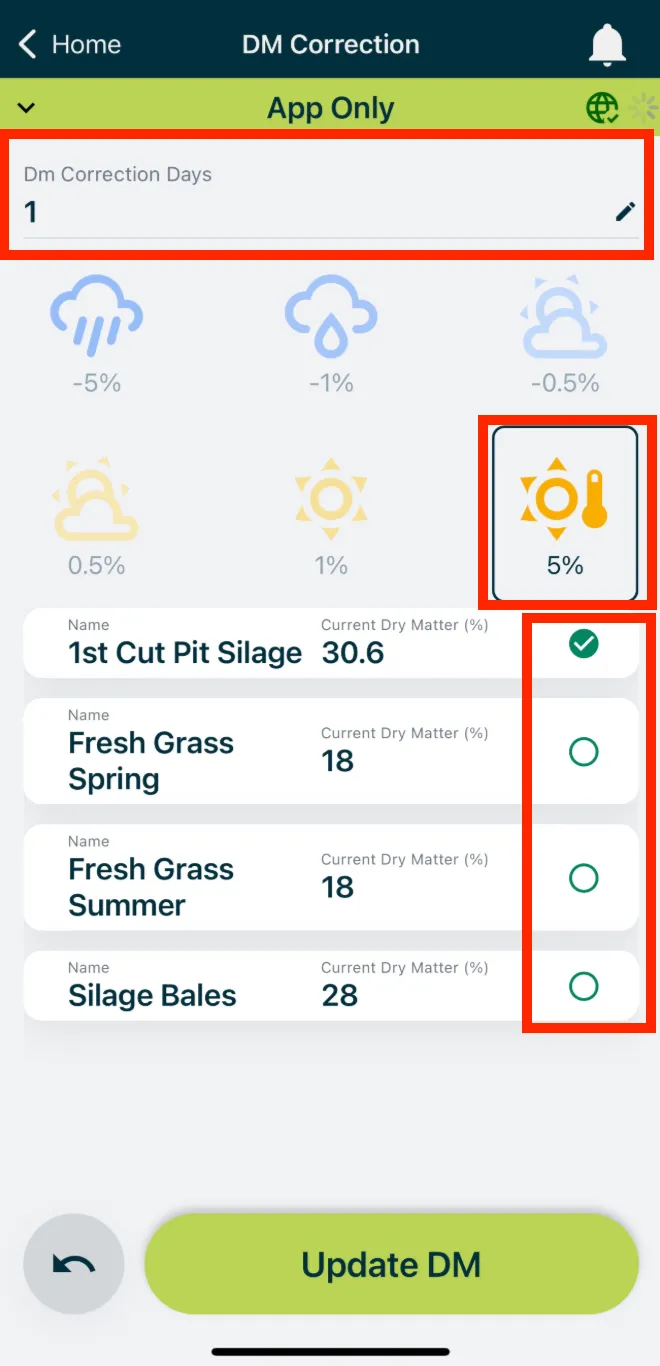Click the globe sync status icon

(601, 107)
